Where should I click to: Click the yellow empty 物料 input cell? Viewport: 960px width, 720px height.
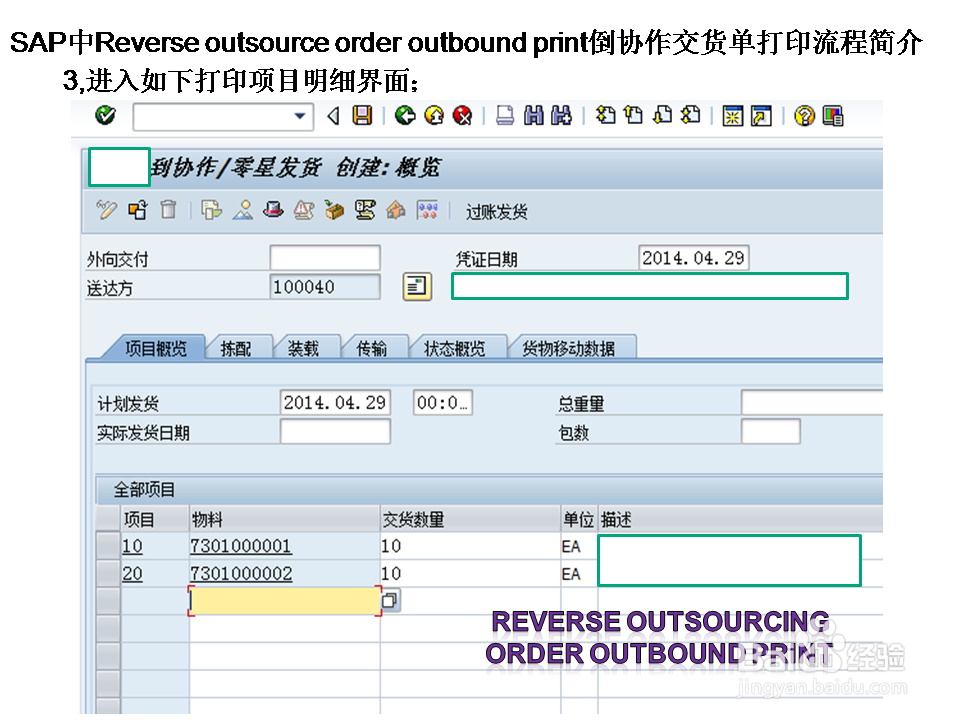click(x=285, y=601)
